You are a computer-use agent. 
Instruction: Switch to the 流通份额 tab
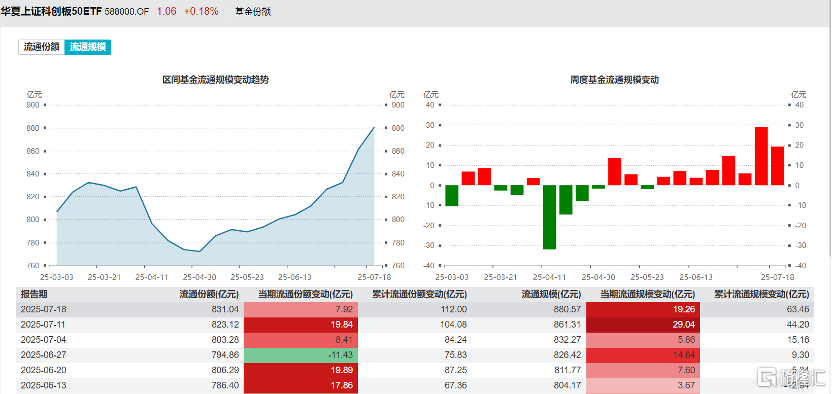pyautogui.click(x=41, y=47)
